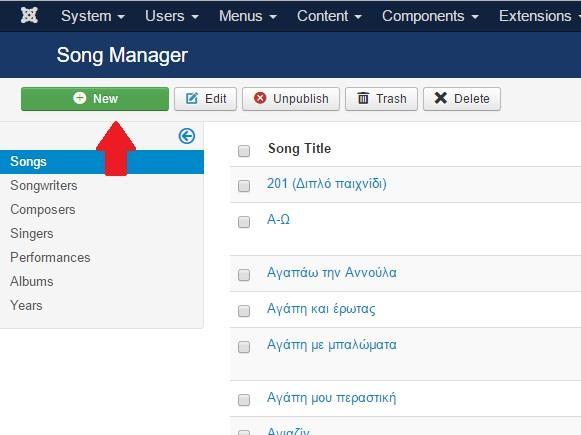This screenshot has height=435, width=581.
Task: Open the Menus dropdown
Action: tap(248, 16)
